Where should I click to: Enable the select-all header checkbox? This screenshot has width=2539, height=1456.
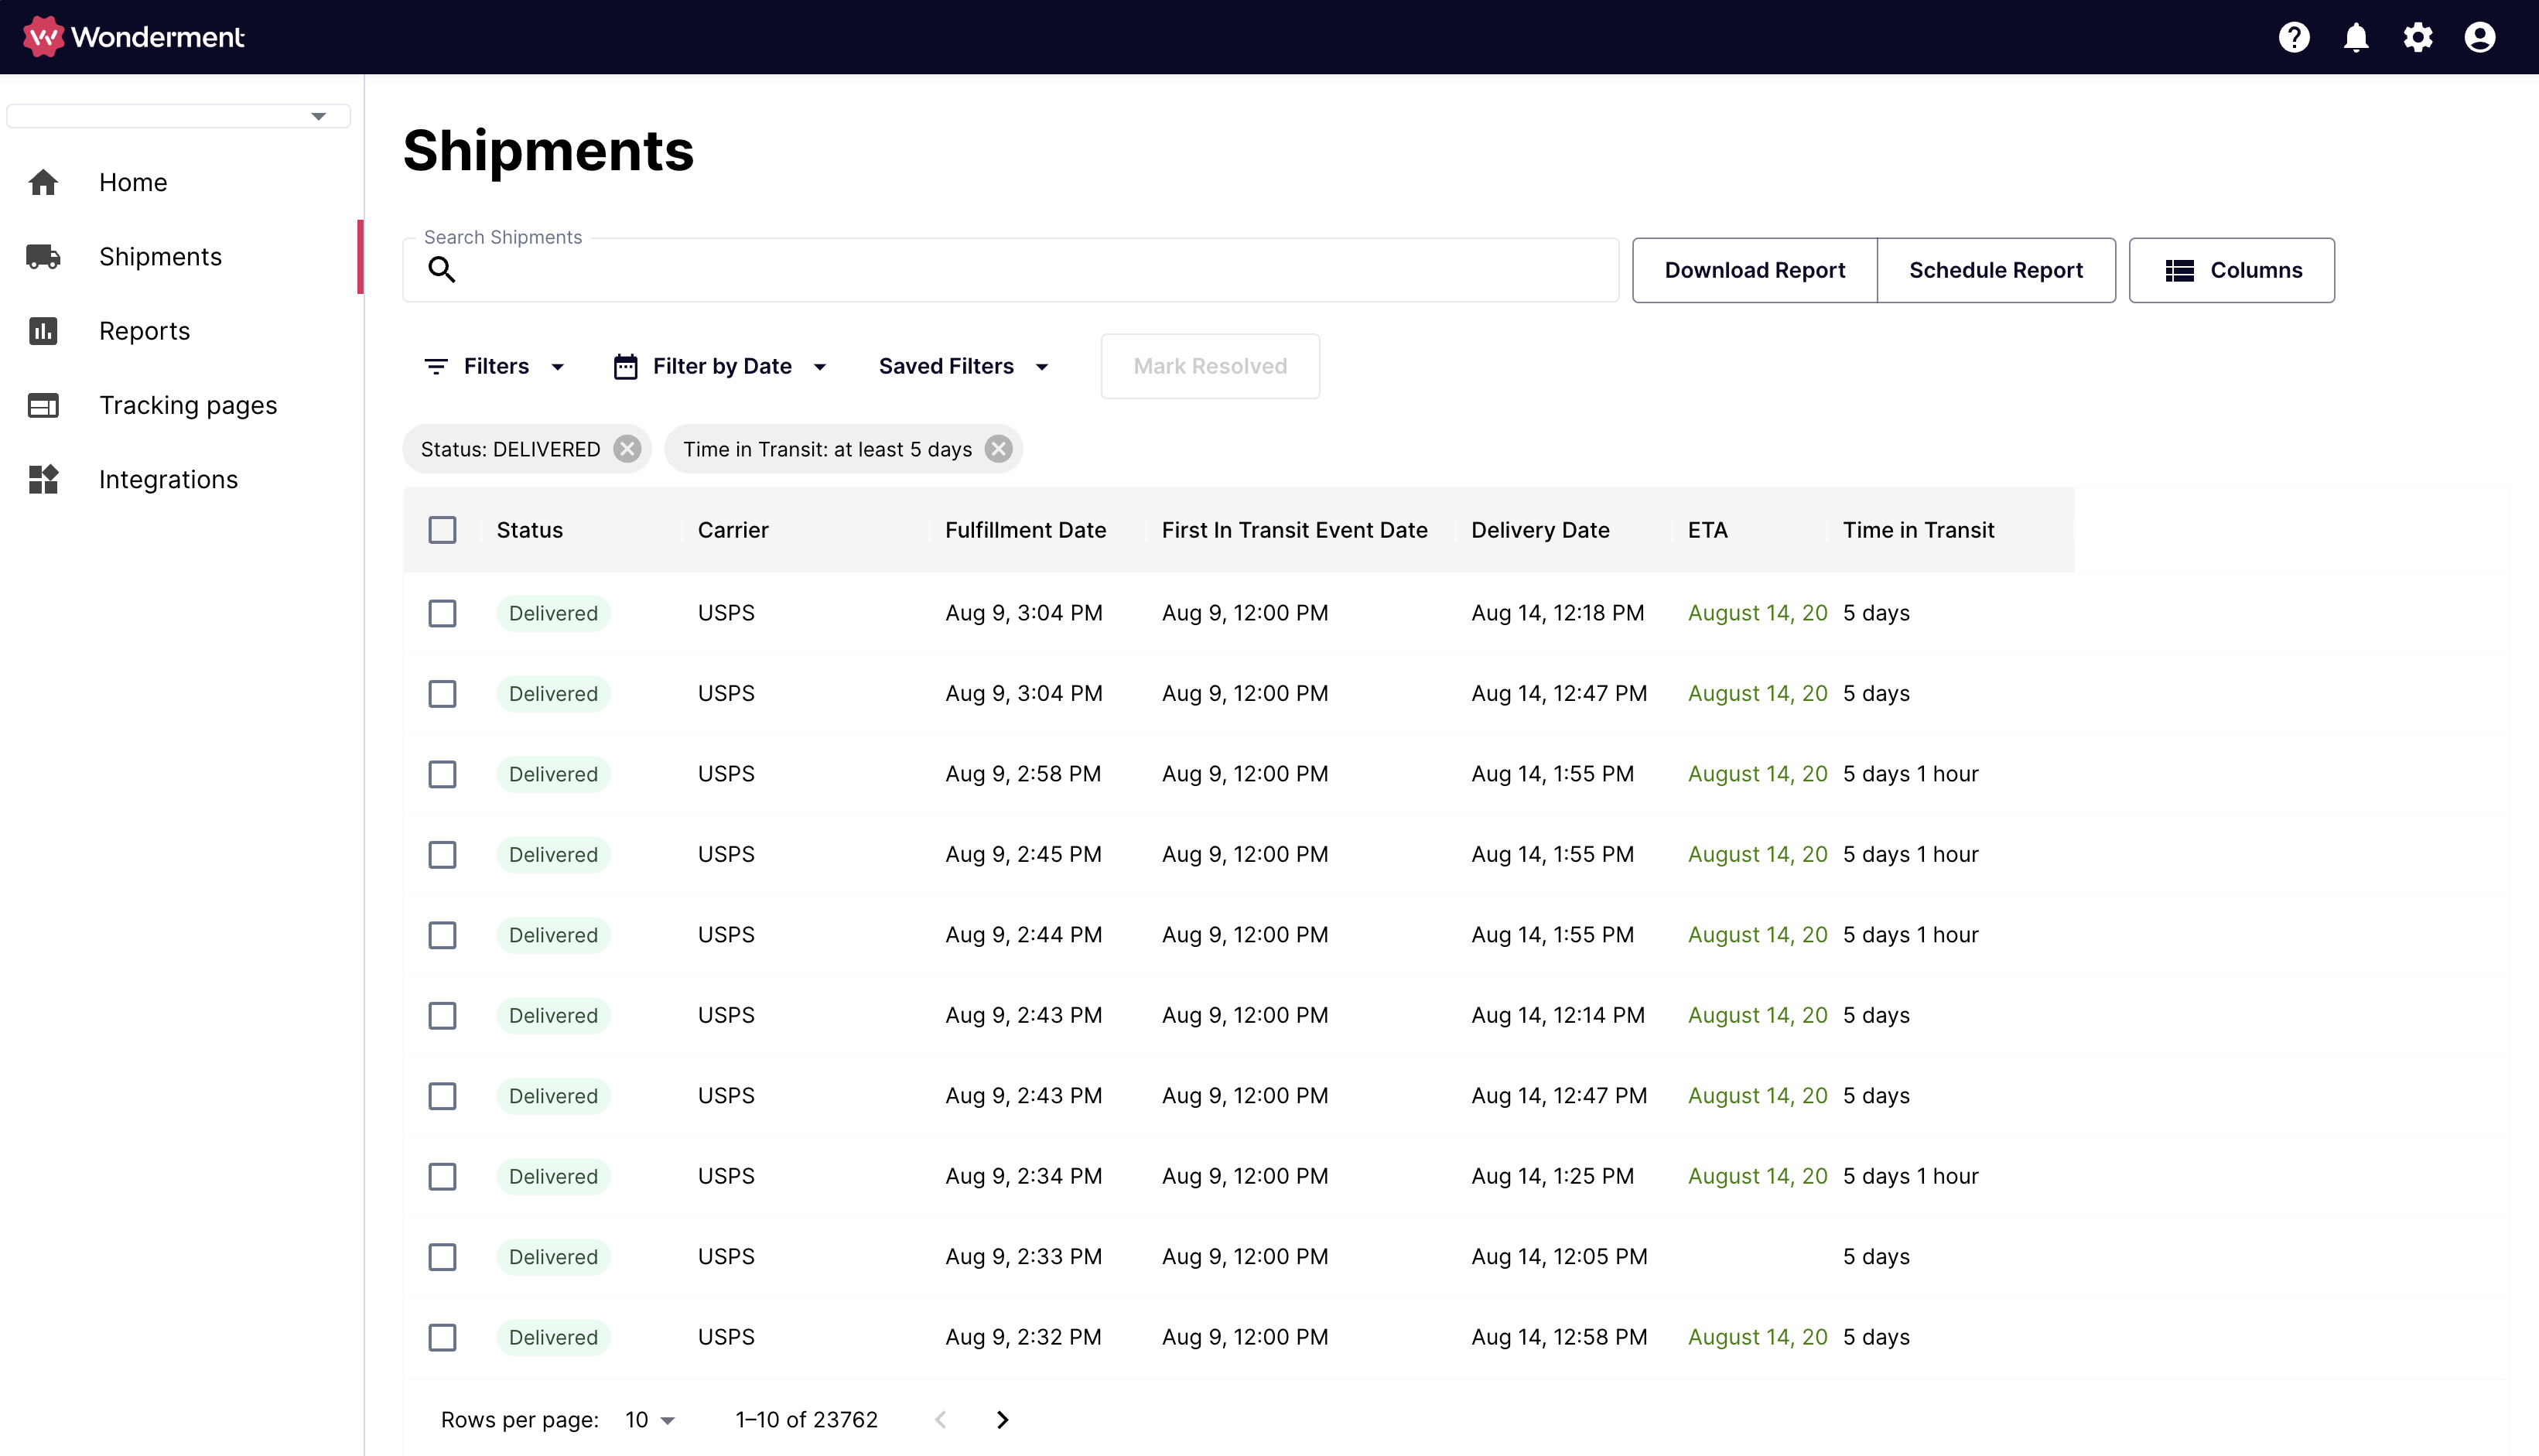pos(443,530)
